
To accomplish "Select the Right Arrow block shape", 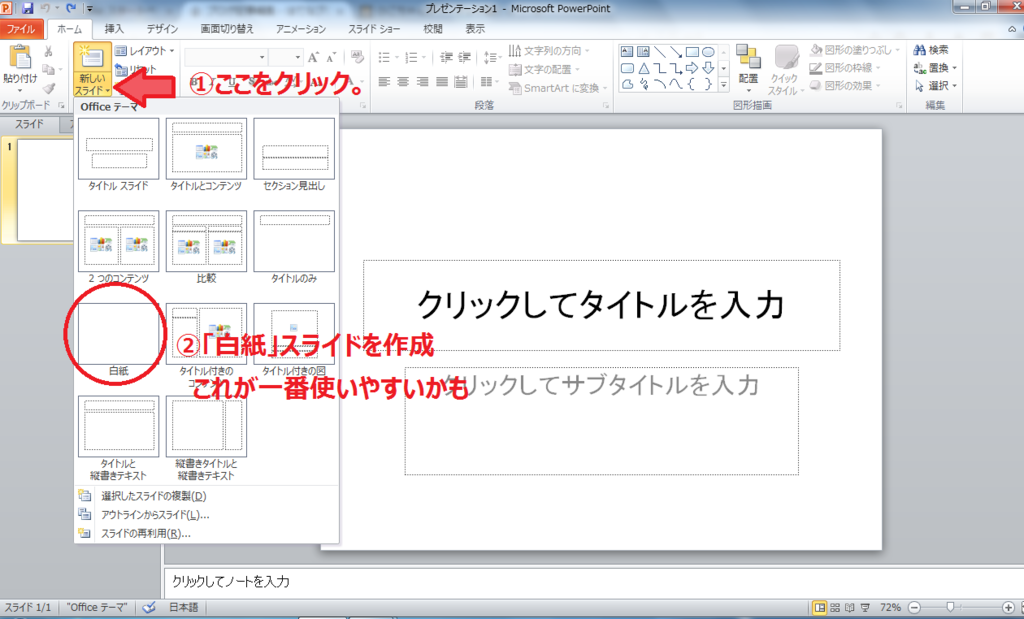I will point(692,68).
